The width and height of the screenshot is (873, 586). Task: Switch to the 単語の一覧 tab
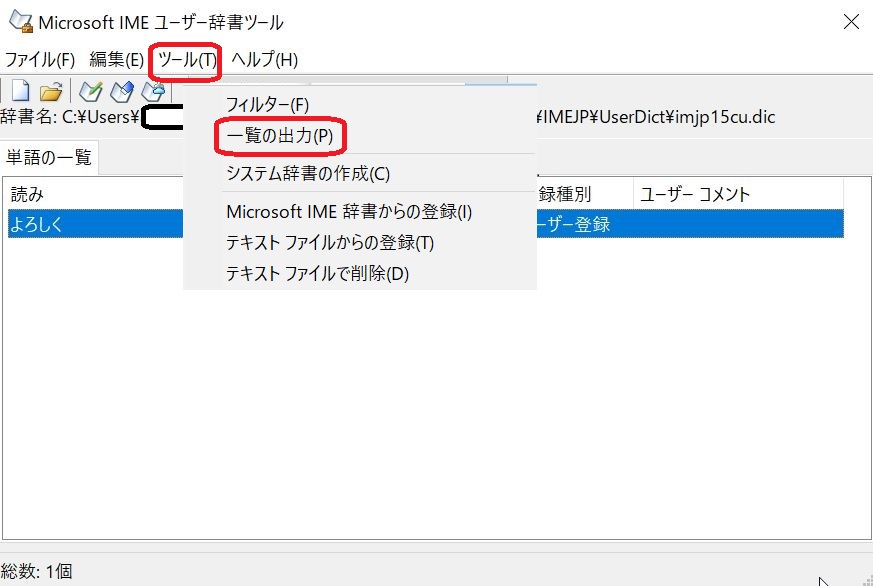point(49,157)
